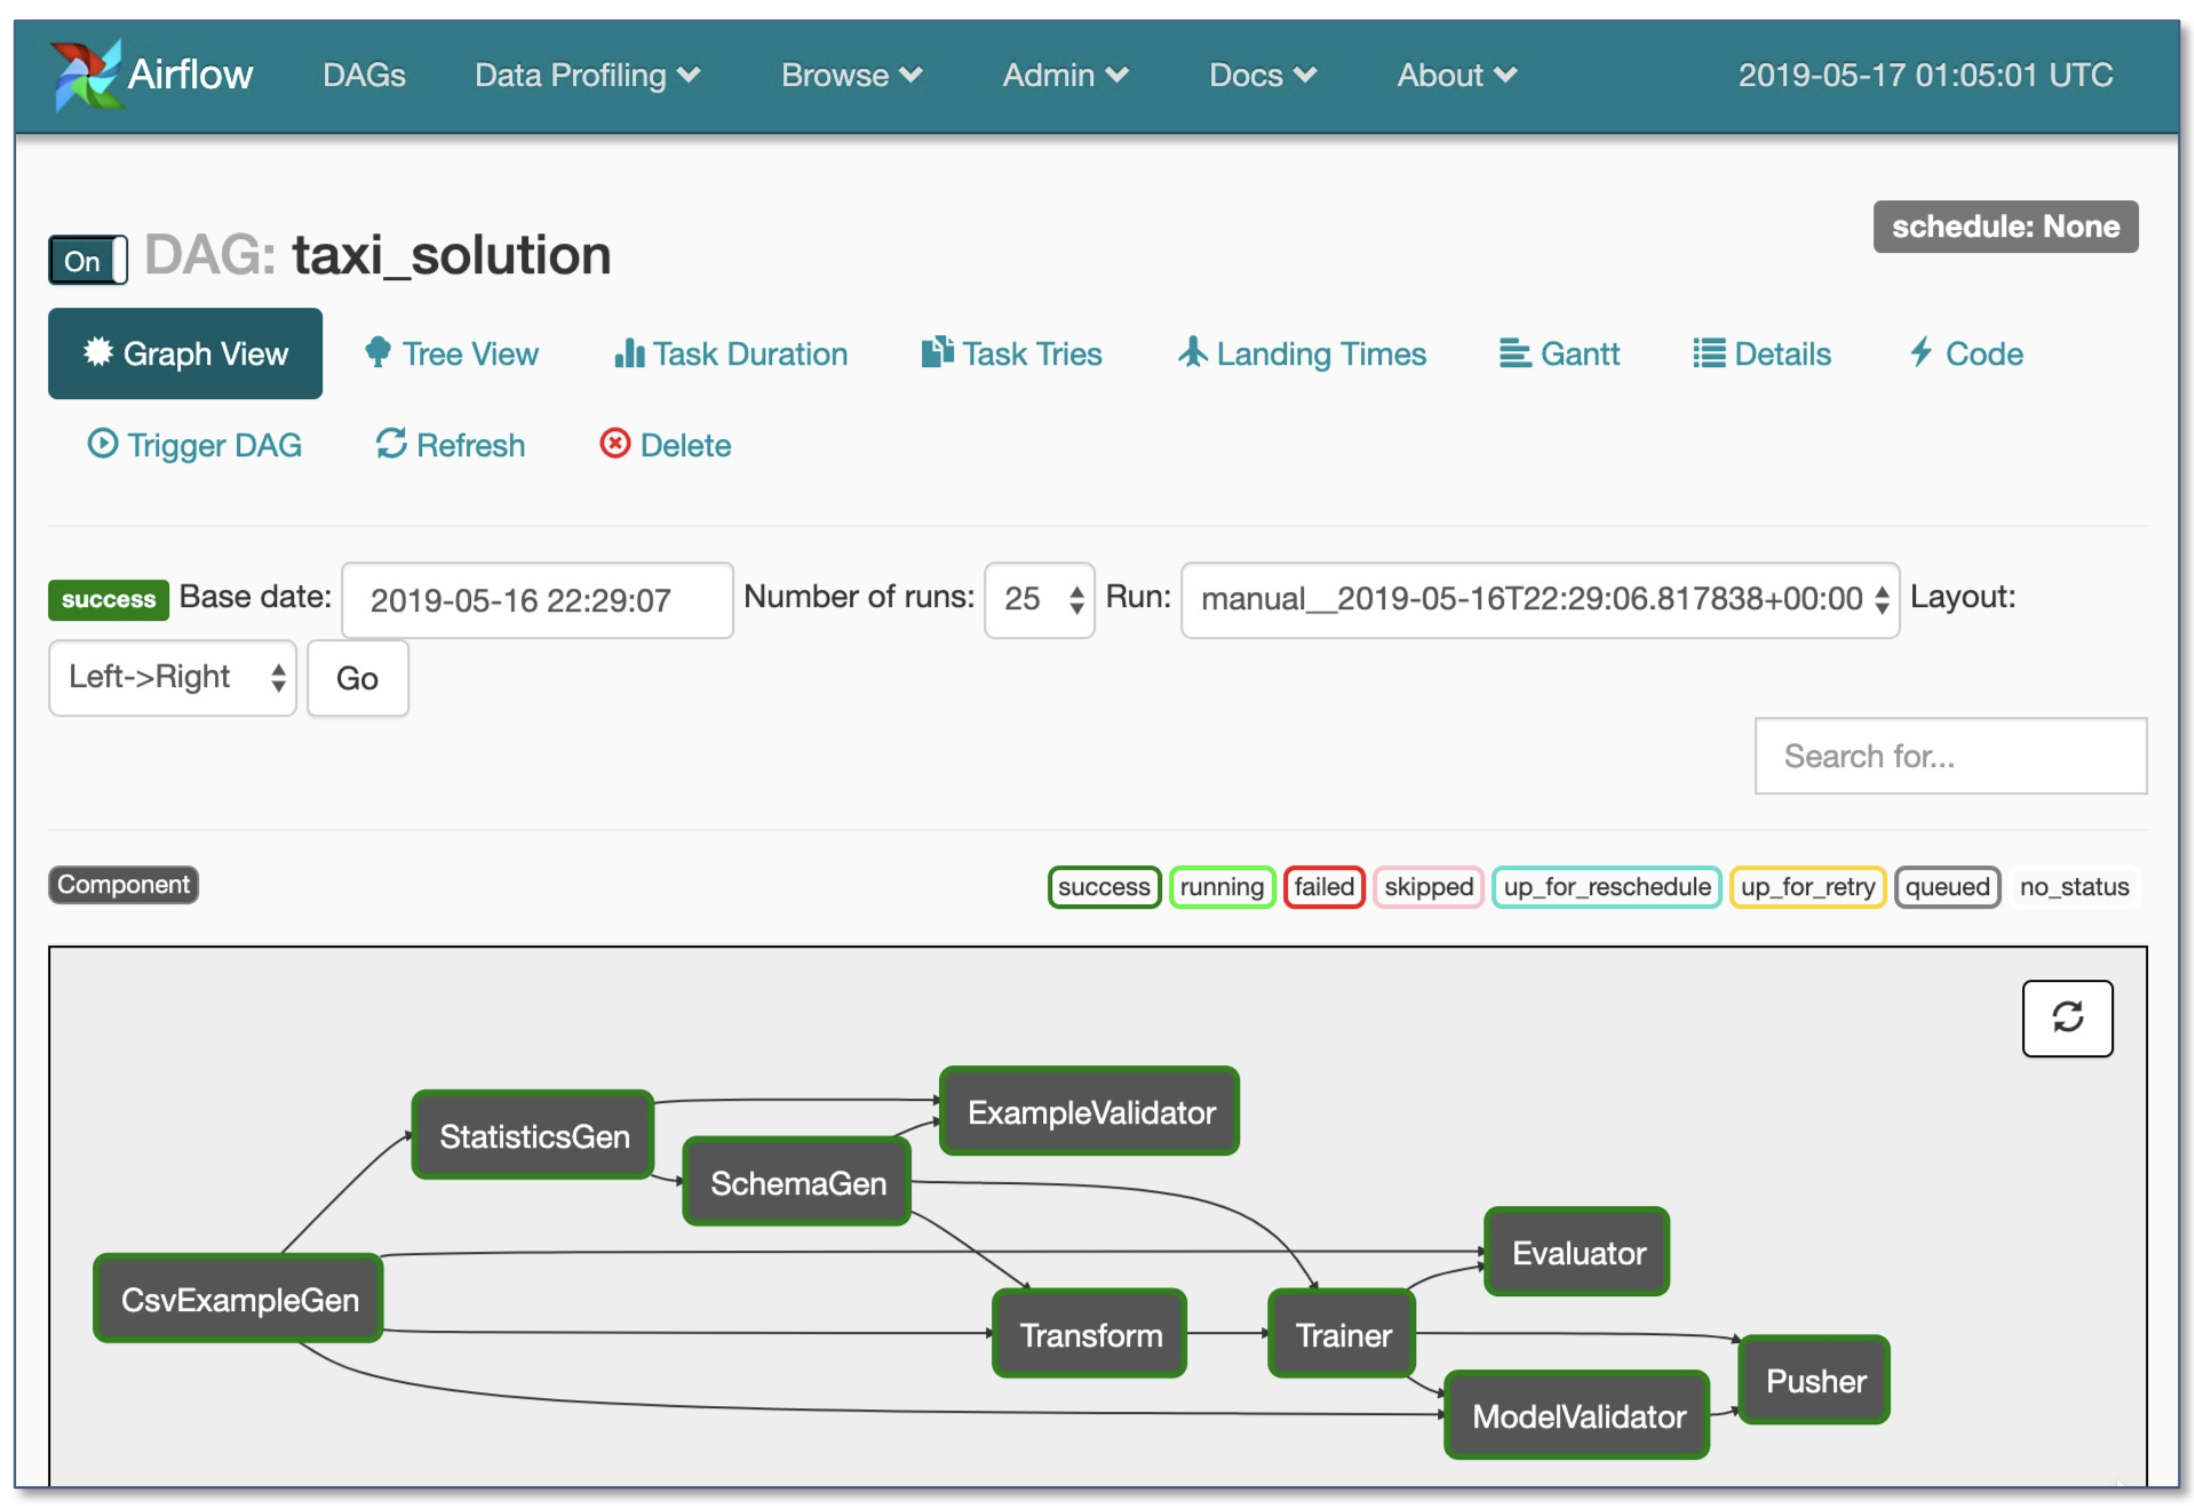Click the graph refresh icon button
Screen dimensions: 2194x1506
[x=2066, y=1017]
